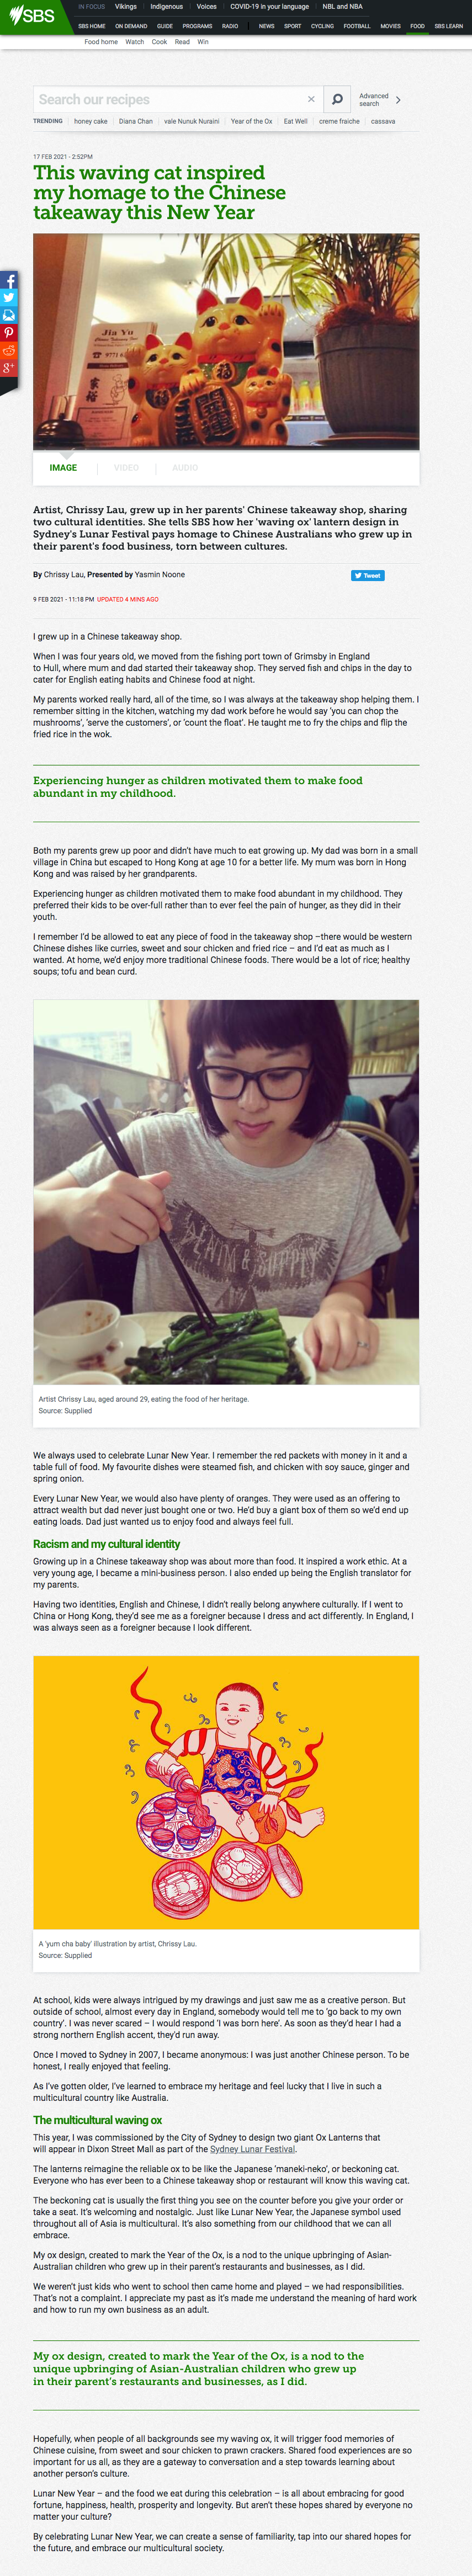Open the ON DEMAND menu item
The width and height of the screenshot is (472, 2576).
click(131, 26)
